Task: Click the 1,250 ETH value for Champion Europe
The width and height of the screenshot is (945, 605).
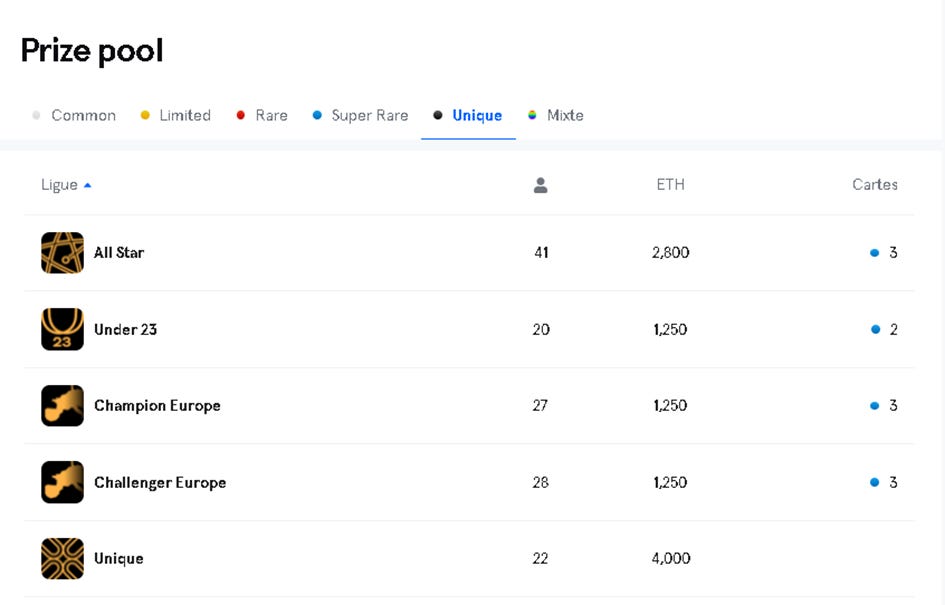Action: (670, 406)
